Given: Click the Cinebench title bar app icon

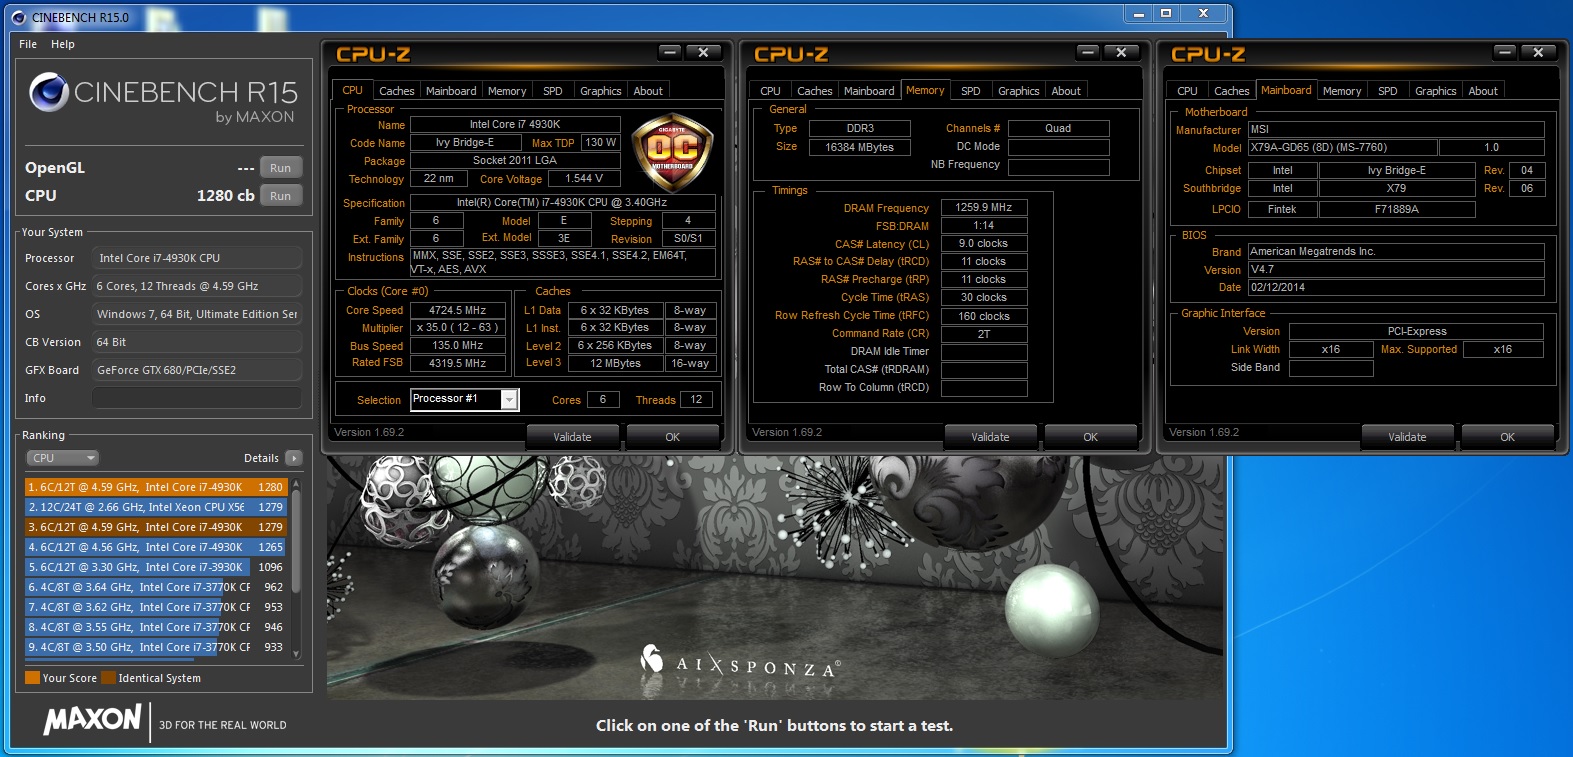Looking at the screenshot, I should [18, 17].
